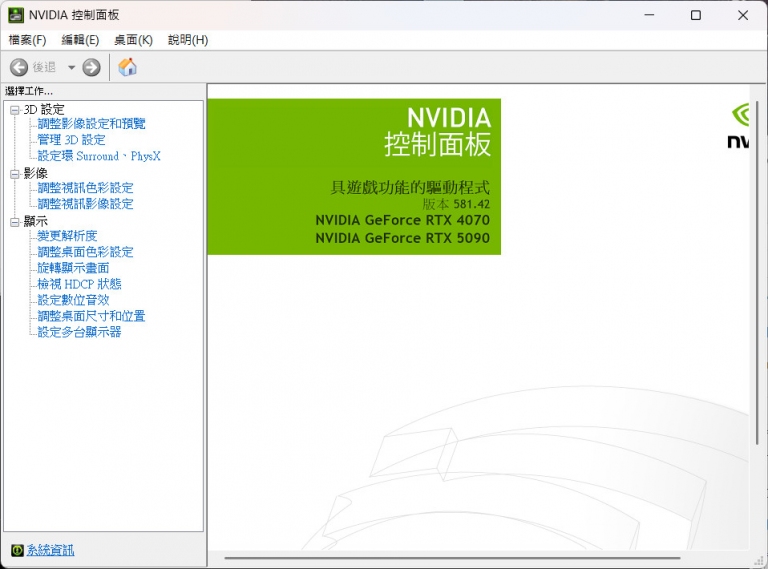Collapse the 3D 設定 tree node
The image size is (768, 569).
pos(14,109)
